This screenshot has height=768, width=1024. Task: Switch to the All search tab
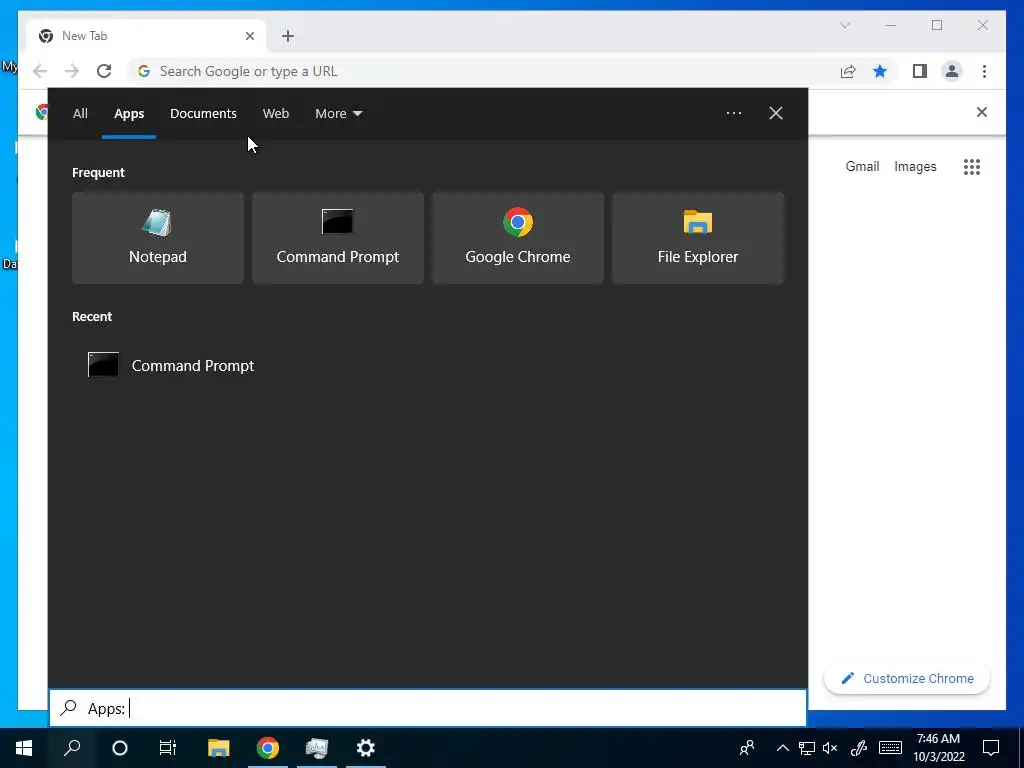click(x=80, y=114)
